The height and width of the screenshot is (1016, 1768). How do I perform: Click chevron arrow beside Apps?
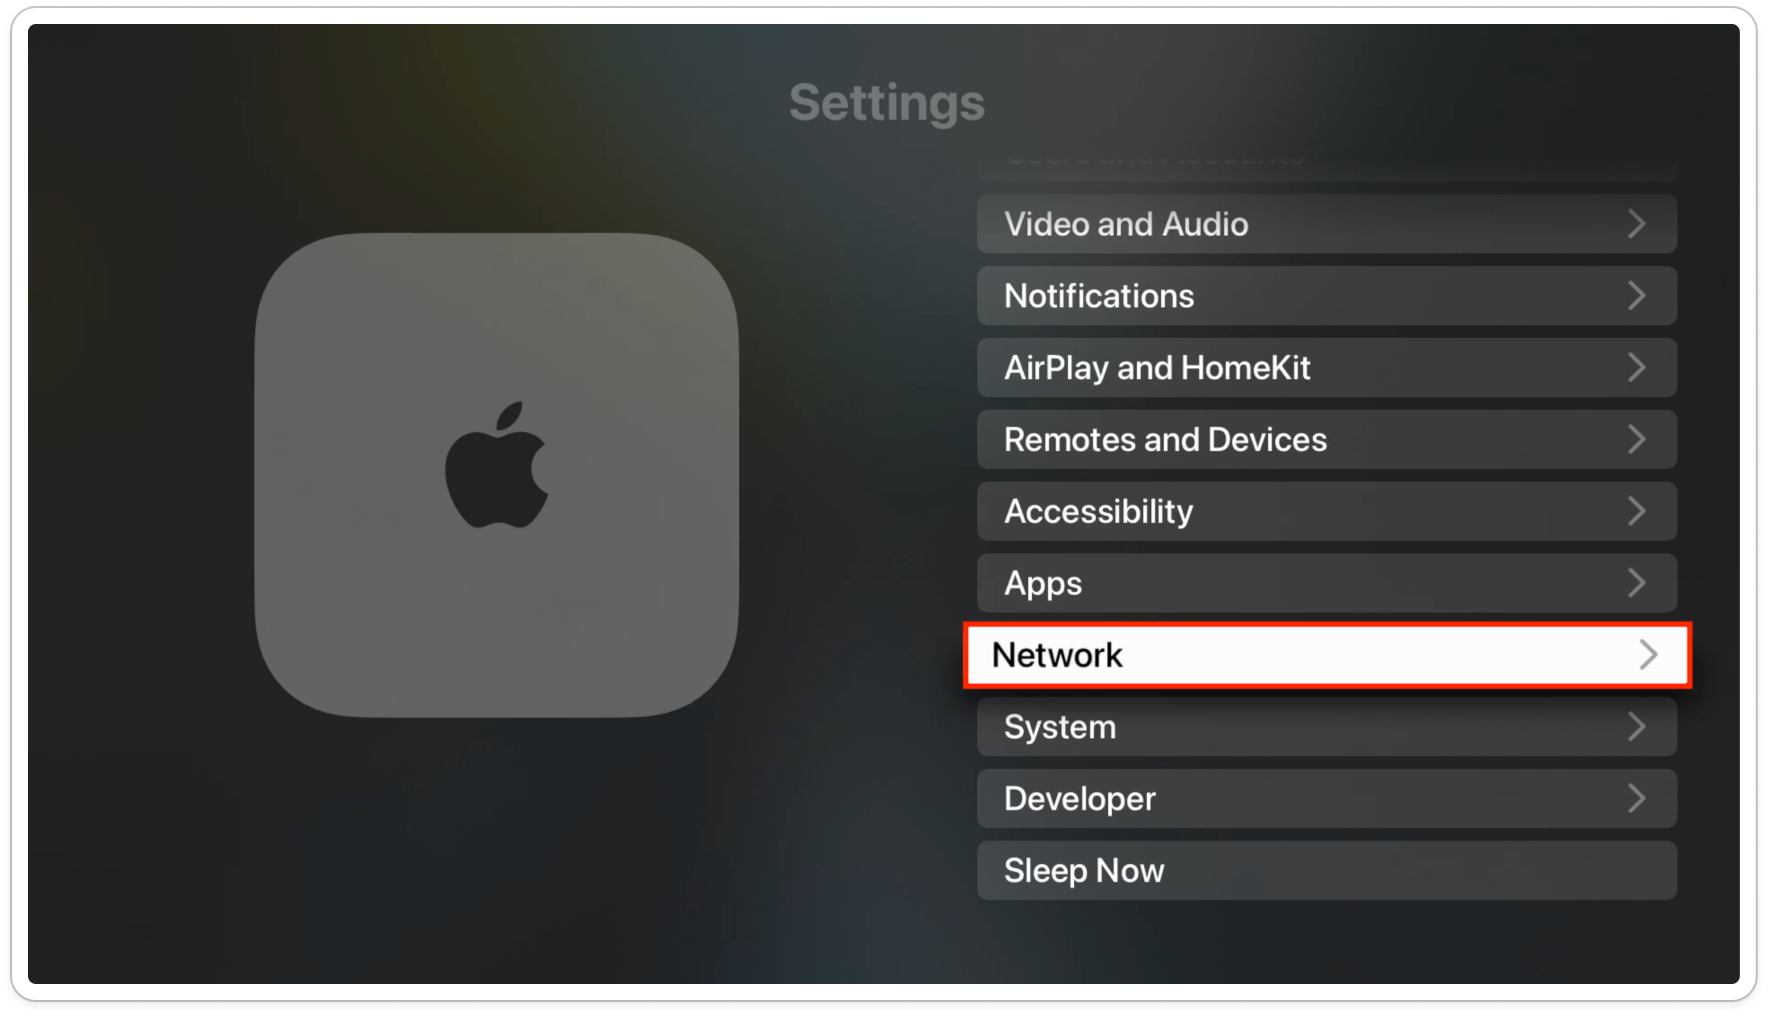click(x=1636, y=583)
